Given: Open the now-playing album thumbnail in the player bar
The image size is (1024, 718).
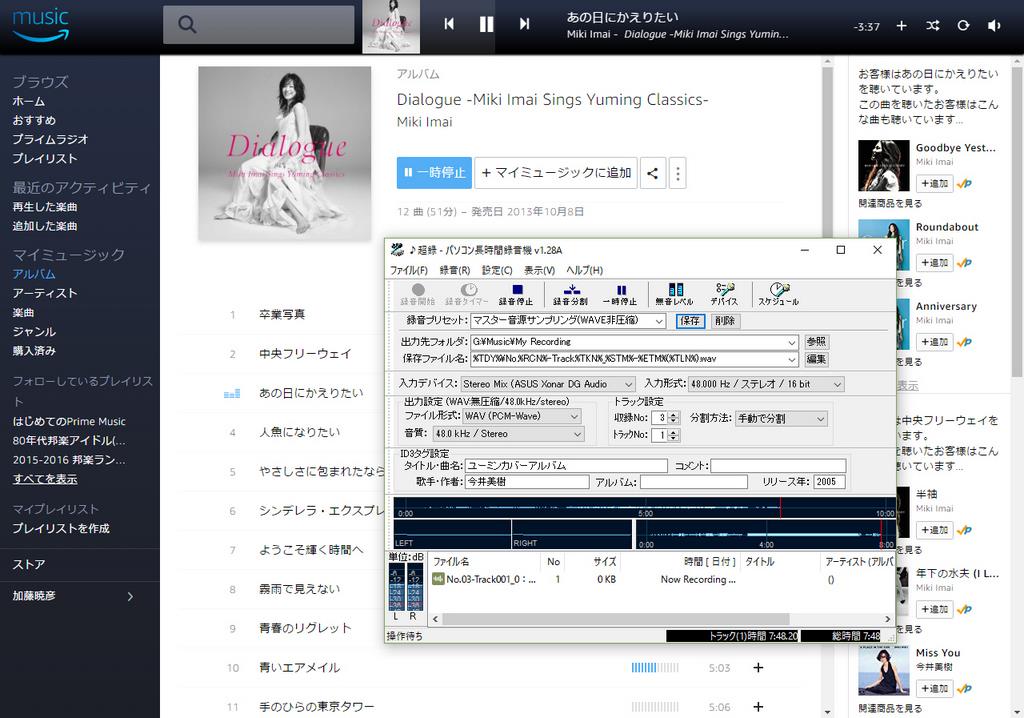Looking at the screenshot, I should [391, 26].
